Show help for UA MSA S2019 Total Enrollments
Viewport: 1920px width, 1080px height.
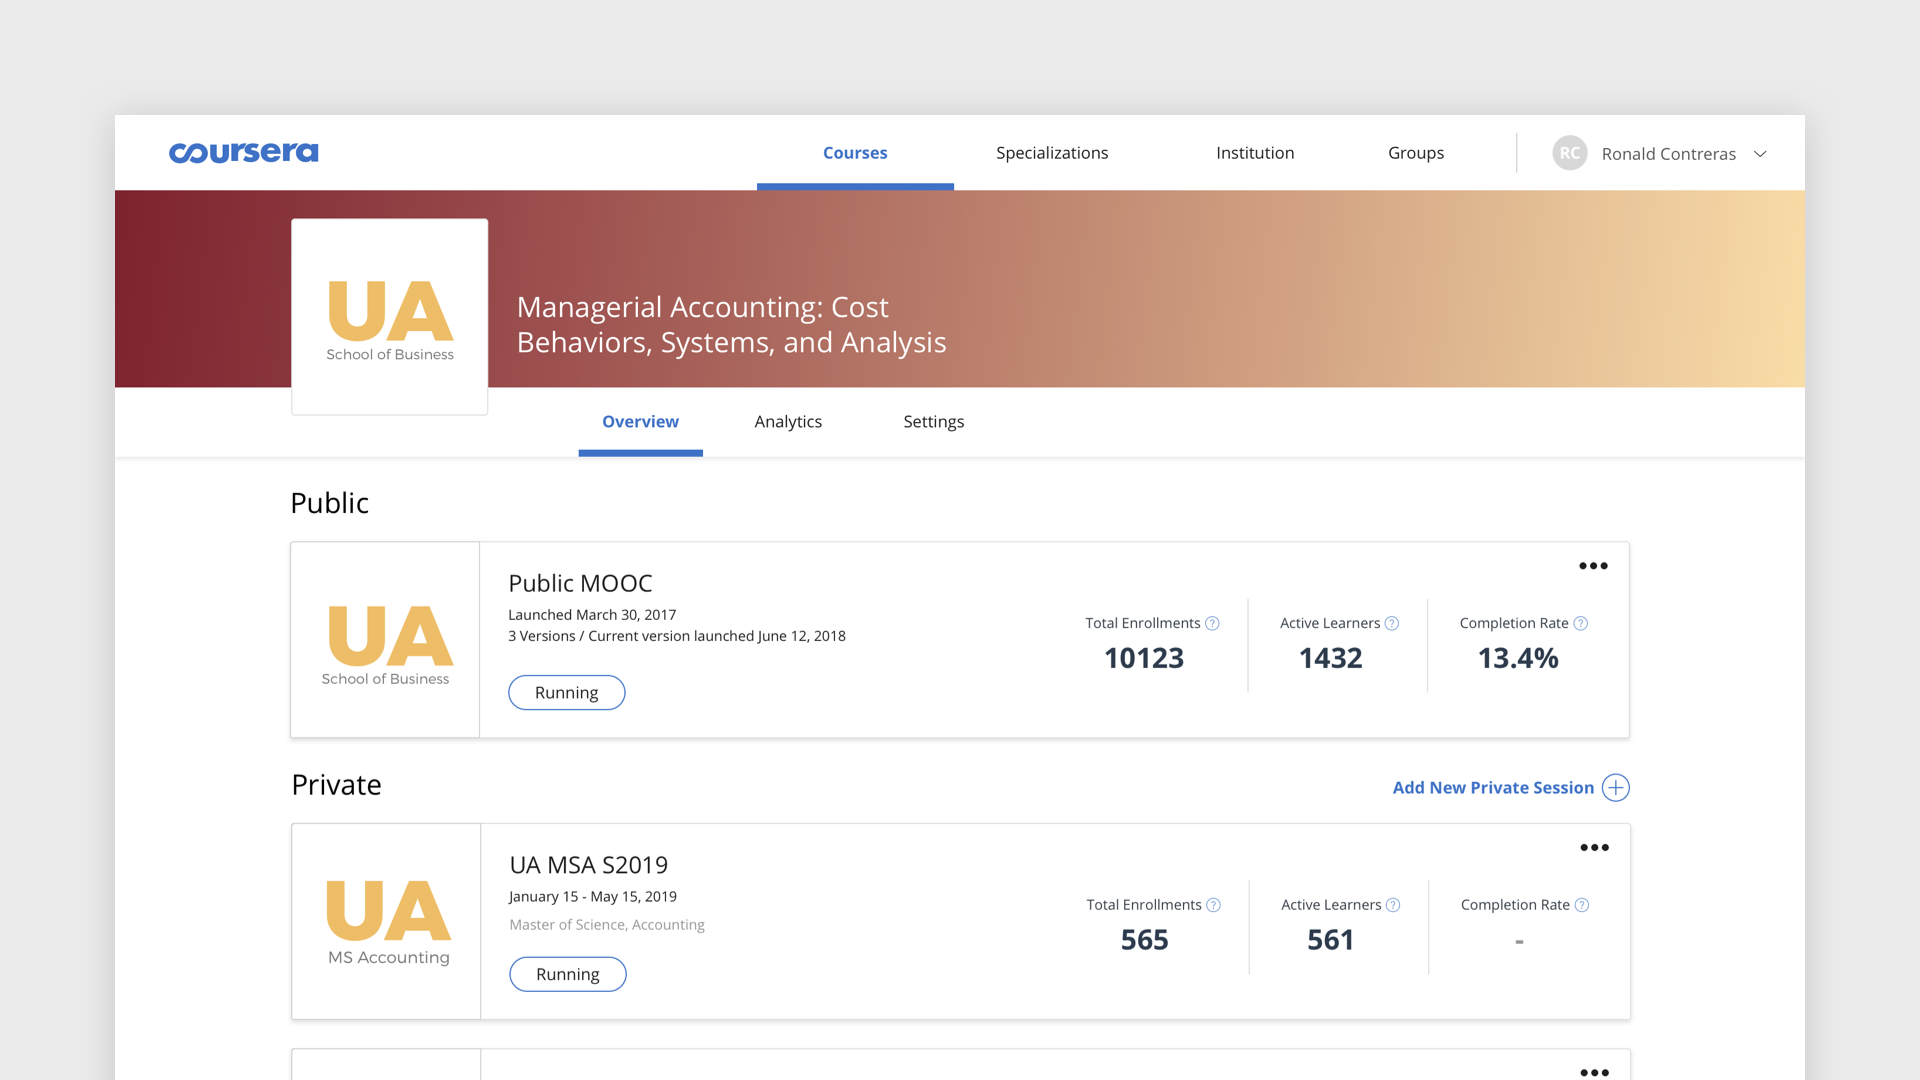point(1213,905)
